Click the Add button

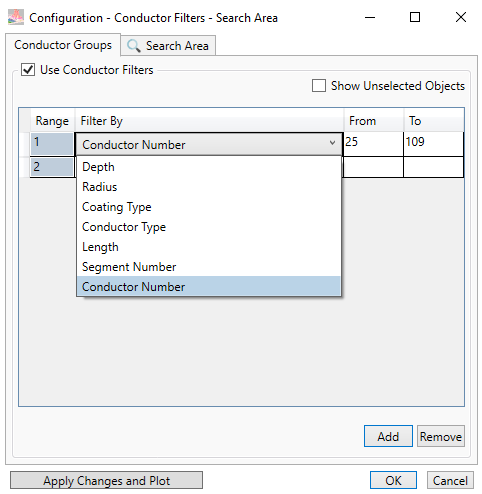tap(388, 436)
